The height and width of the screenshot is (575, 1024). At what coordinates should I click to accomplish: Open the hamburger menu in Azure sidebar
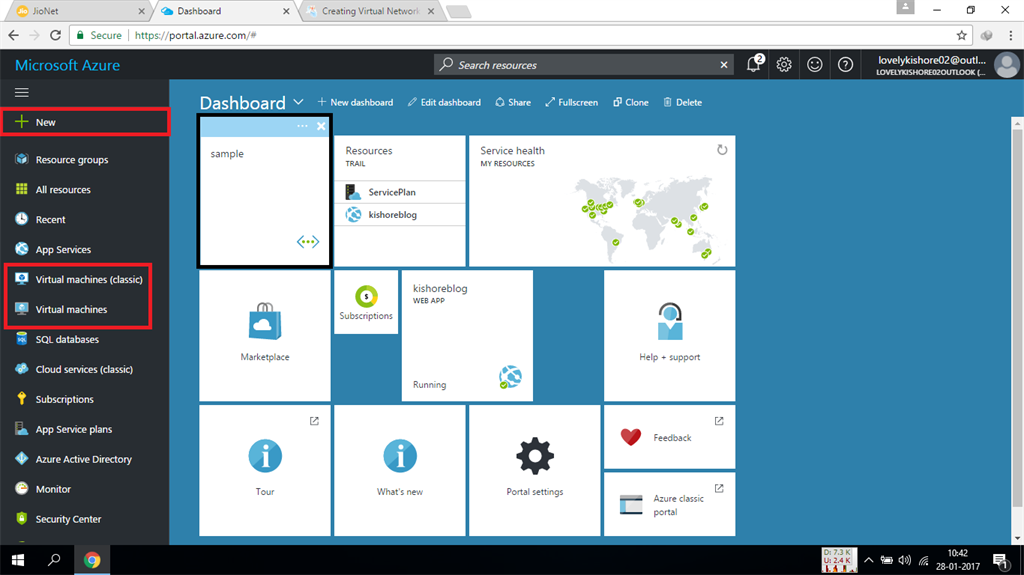(x=22, y=93)
